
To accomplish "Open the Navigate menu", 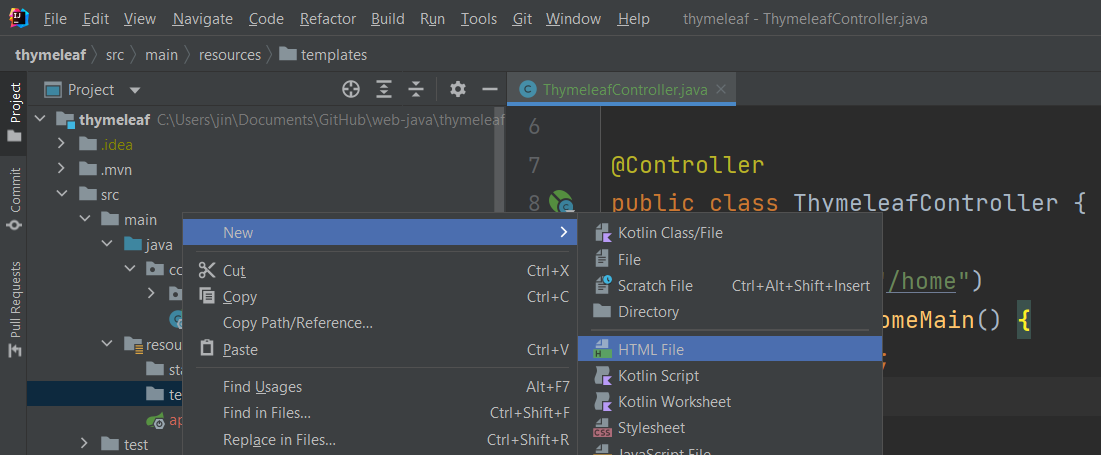I will [x=202, y=19].
